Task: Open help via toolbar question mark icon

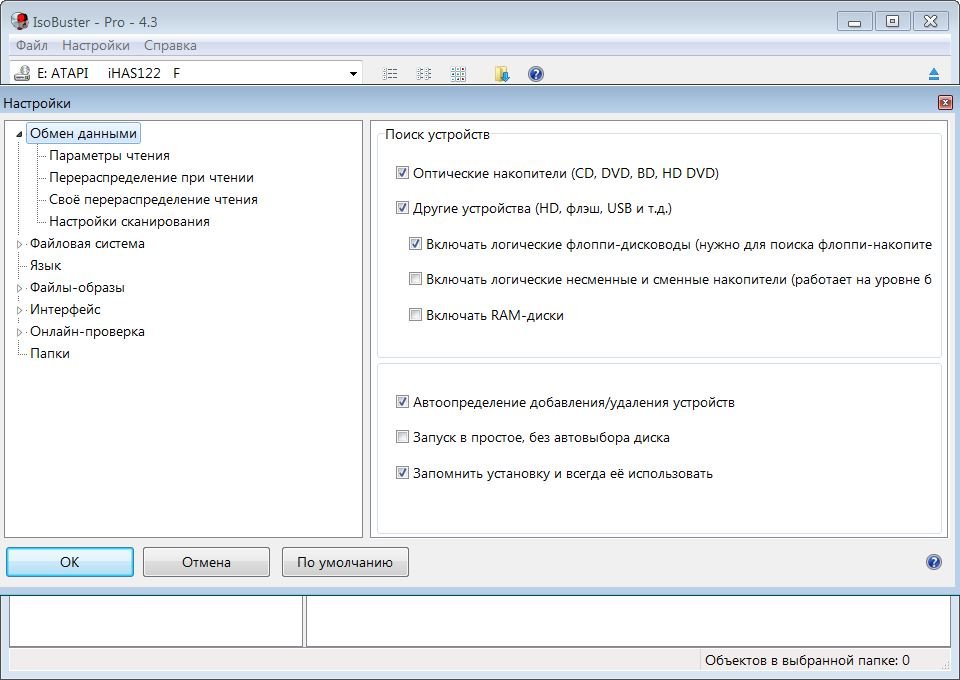Action: click(536, 74)
